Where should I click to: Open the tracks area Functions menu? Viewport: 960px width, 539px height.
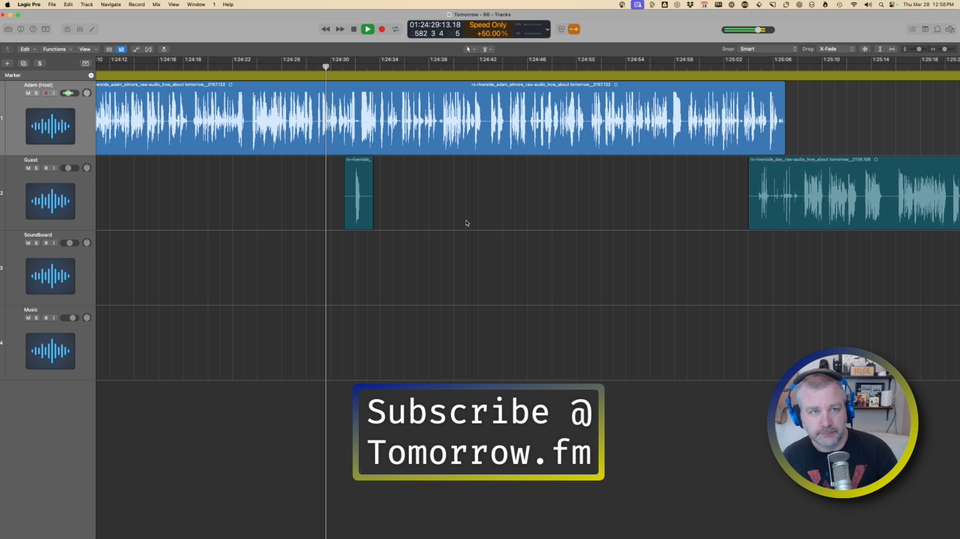57,49
